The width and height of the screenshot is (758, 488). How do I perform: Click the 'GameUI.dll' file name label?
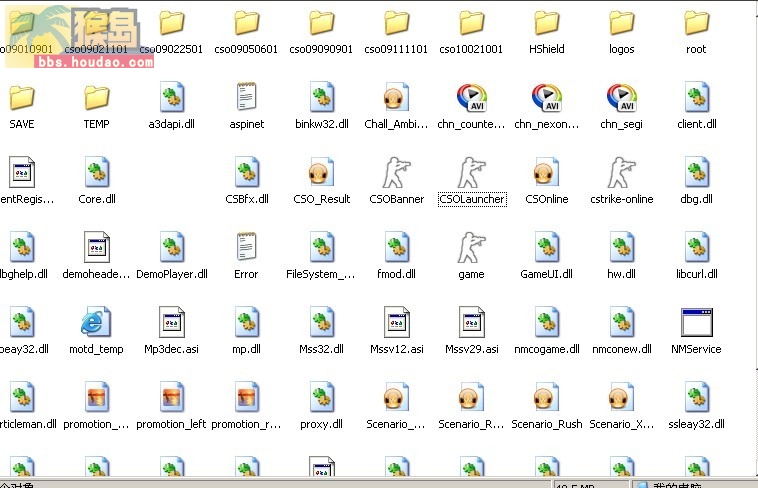(546, 274)
